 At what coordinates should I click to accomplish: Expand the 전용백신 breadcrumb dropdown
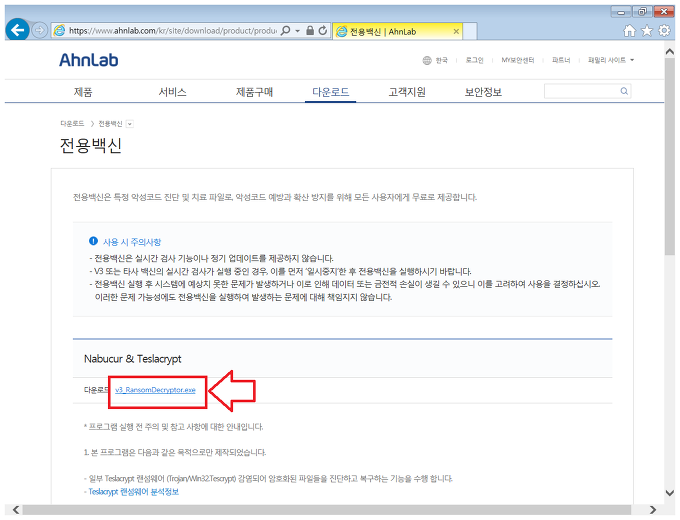pyautogui.click(x=129, y=124)
